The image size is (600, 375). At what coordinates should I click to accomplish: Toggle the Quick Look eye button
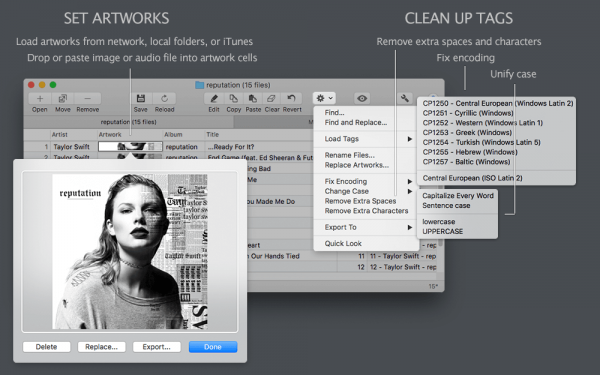click(x=362, y=98)
